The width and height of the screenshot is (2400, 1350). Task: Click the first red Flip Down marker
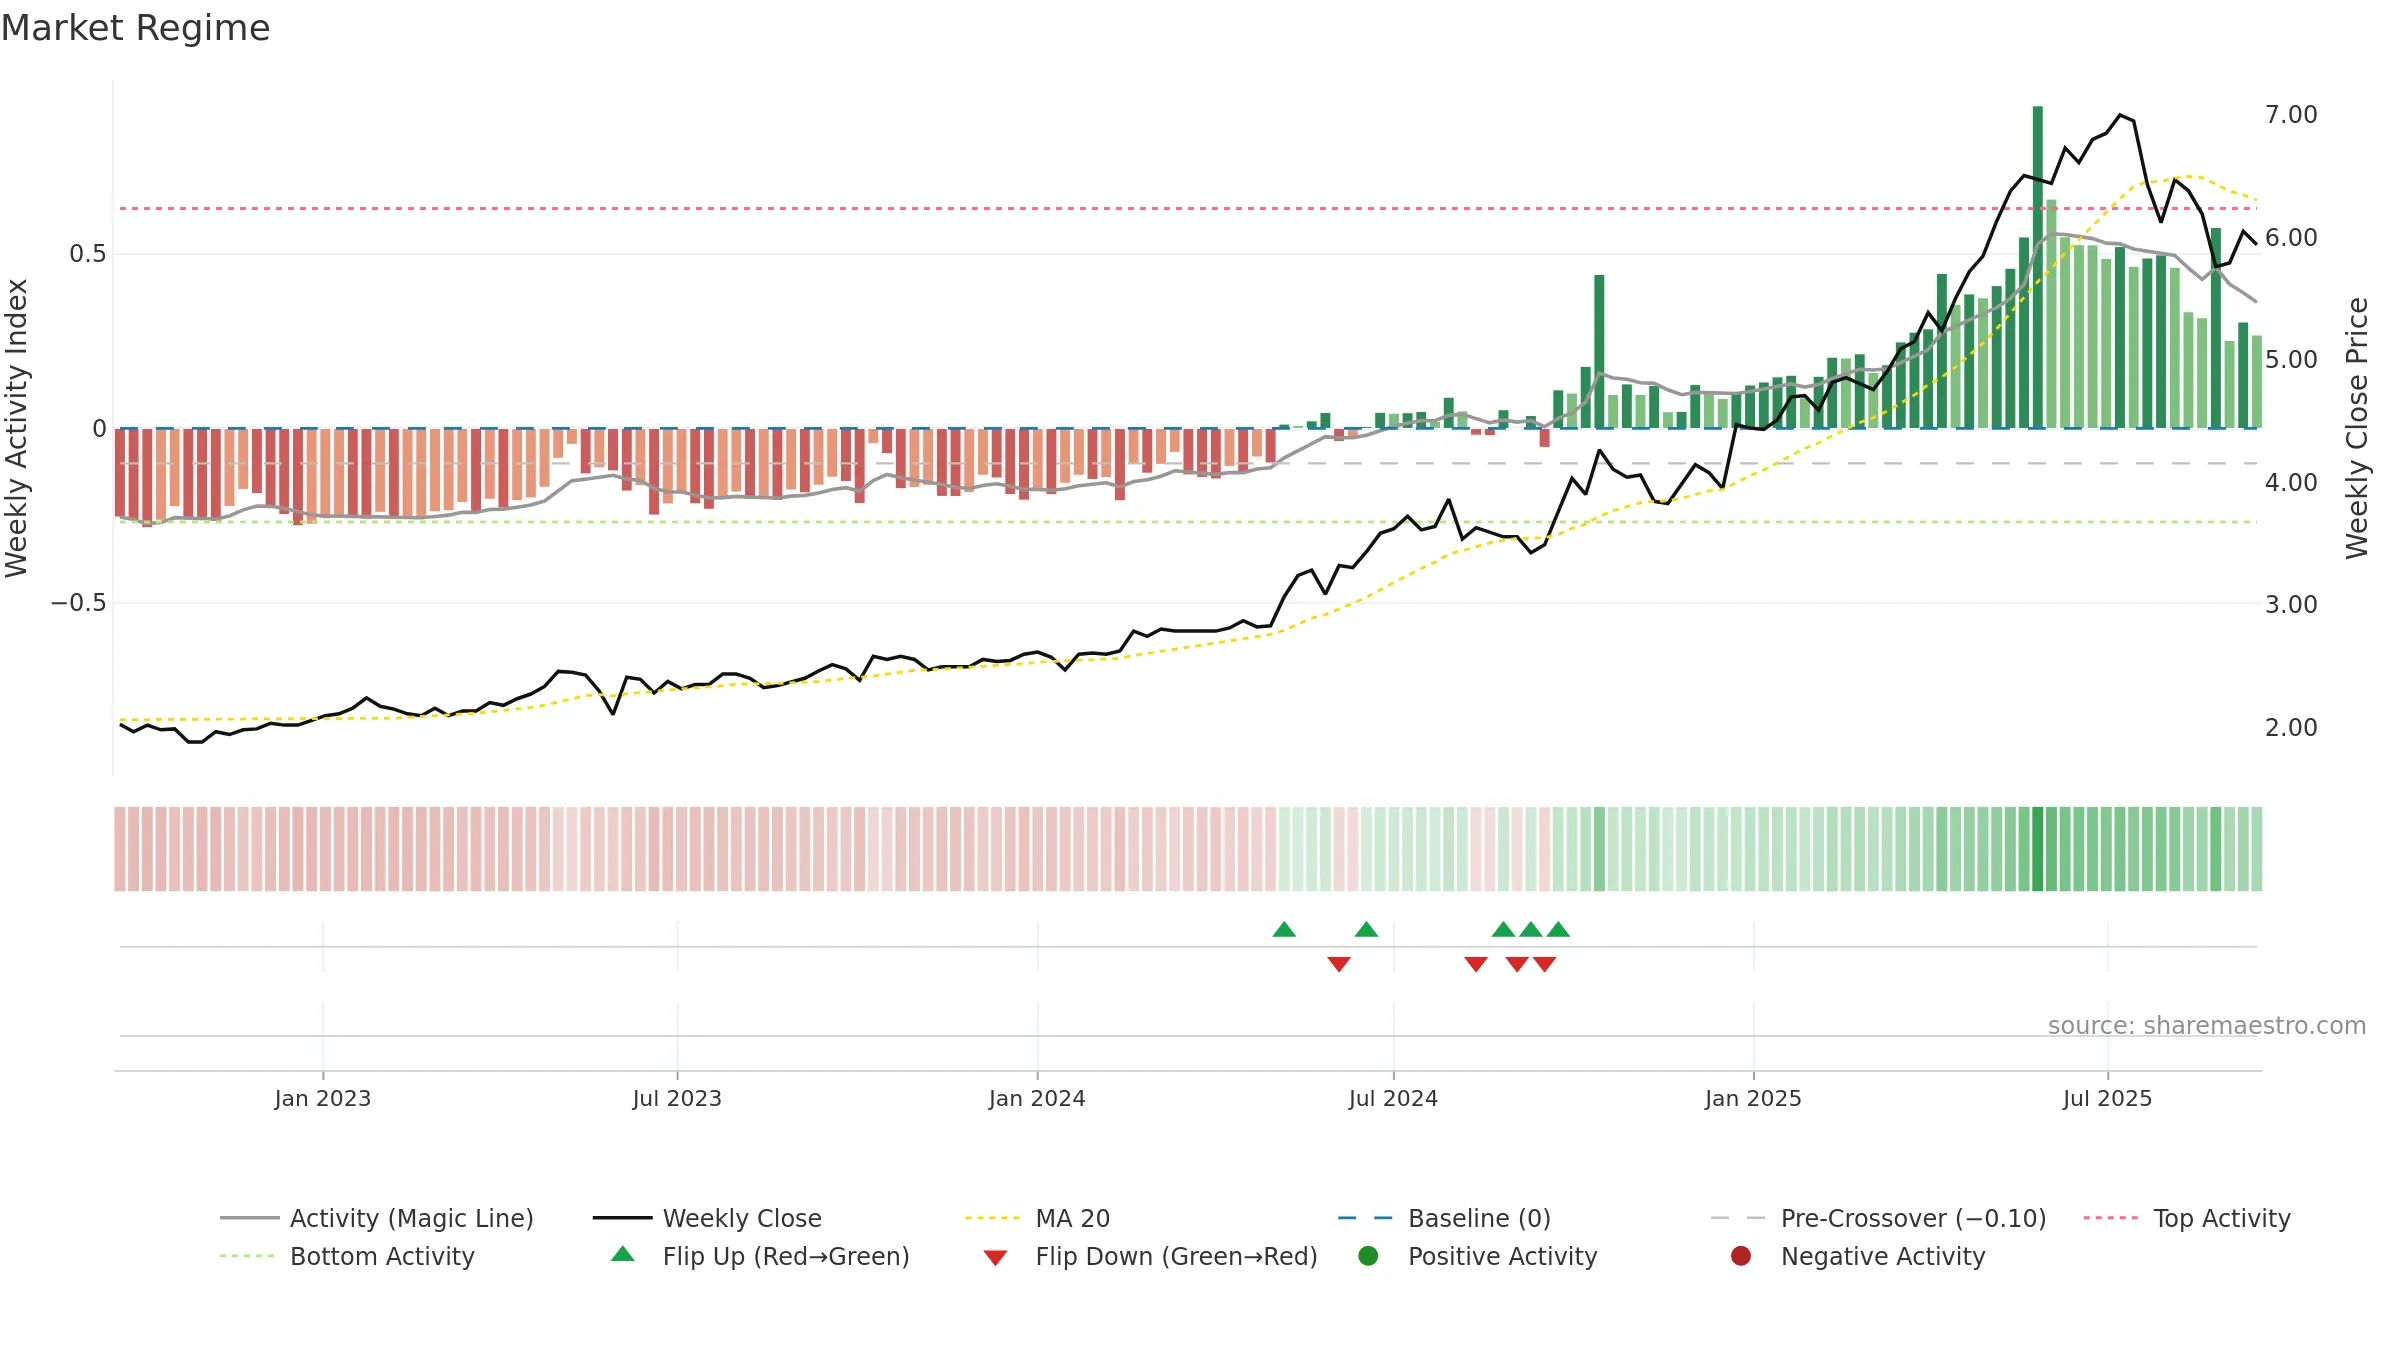1339,964
